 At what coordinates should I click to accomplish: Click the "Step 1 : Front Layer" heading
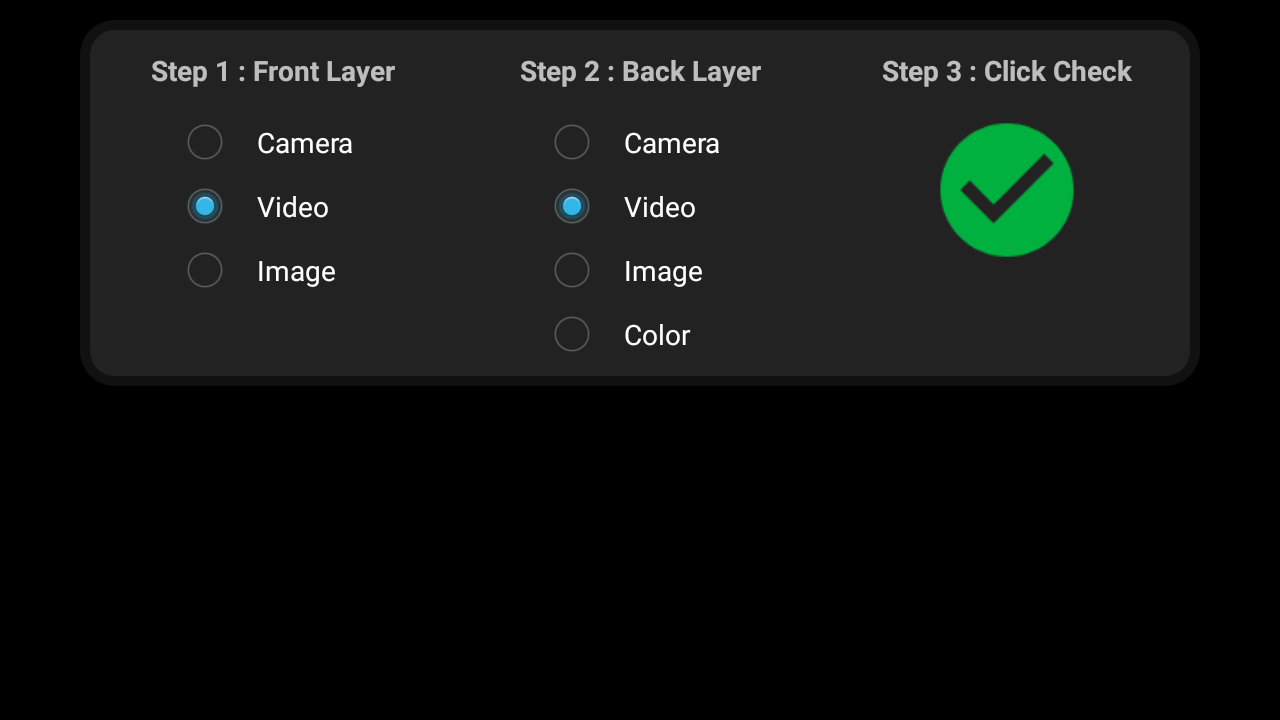(273, 72)
